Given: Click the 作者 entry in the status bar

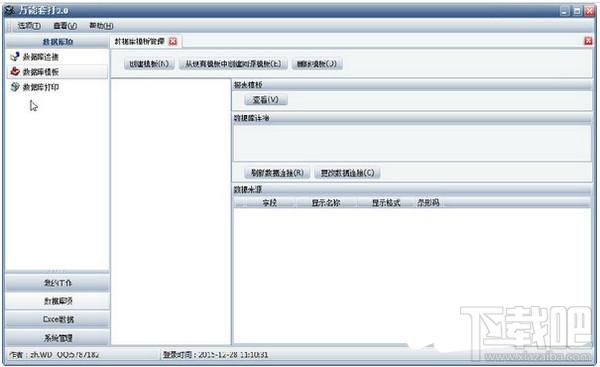Looking at the screenshot, I should [x=54, y=355].
